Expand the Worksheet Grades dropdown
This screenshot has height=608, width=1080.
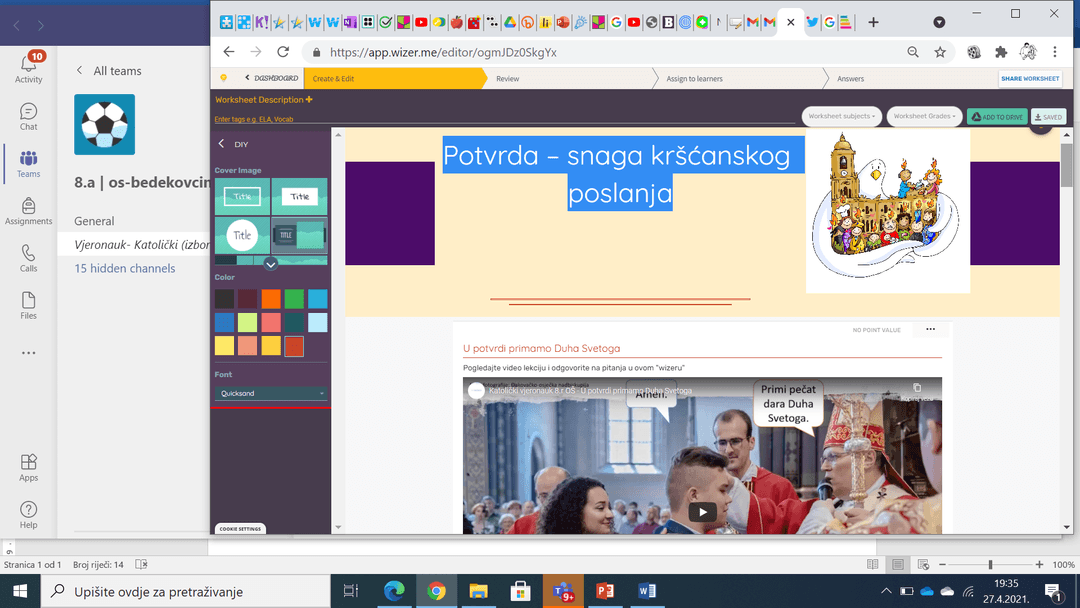tap(924, 116)
